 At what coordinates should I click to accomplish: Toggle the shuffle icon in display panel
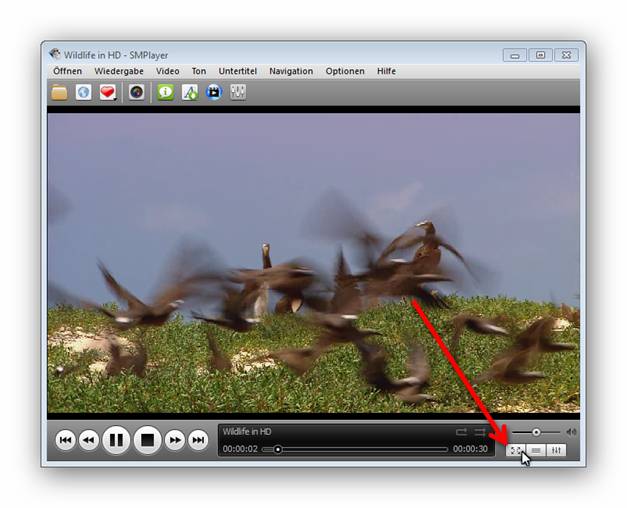[x=479, y=432]
